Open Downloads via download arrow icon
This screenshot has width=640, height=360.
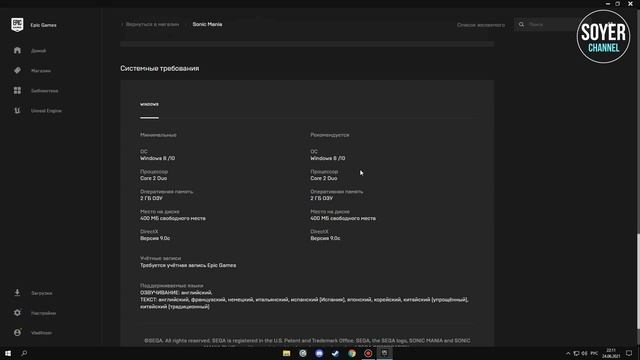coord(17,293)
